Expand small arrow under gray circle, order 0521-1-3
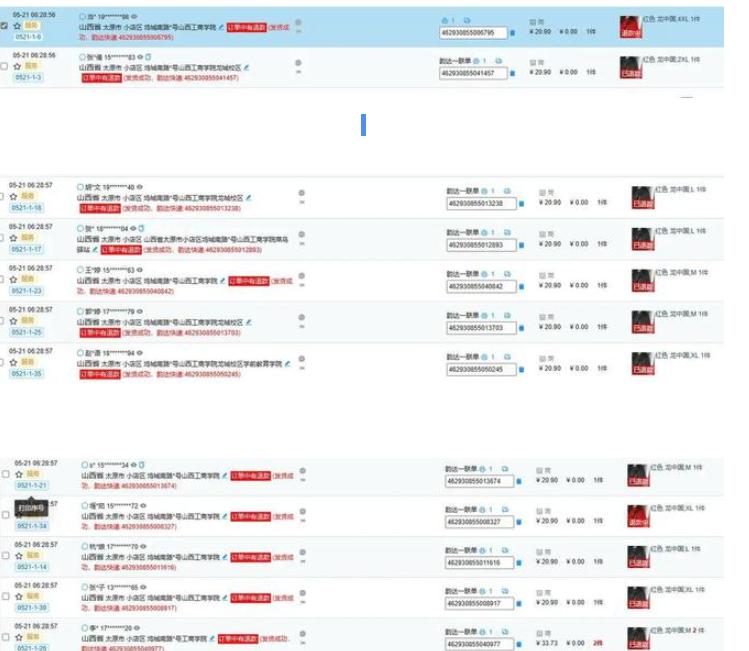Image resolution: width=749 pixels, height=651 pixels. click(299, 72)
